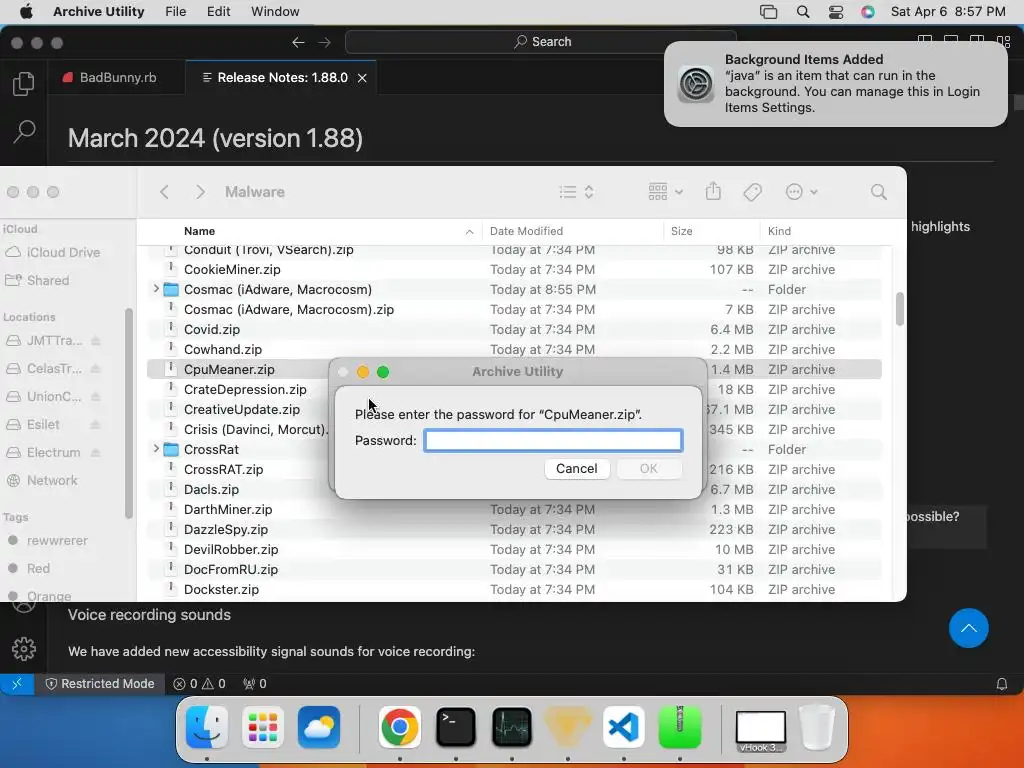The height and width of the screenshot is (768, 1024).
Task: Open Chrome from the Dock
Action: pyautogui.click(x=400, y=727)
